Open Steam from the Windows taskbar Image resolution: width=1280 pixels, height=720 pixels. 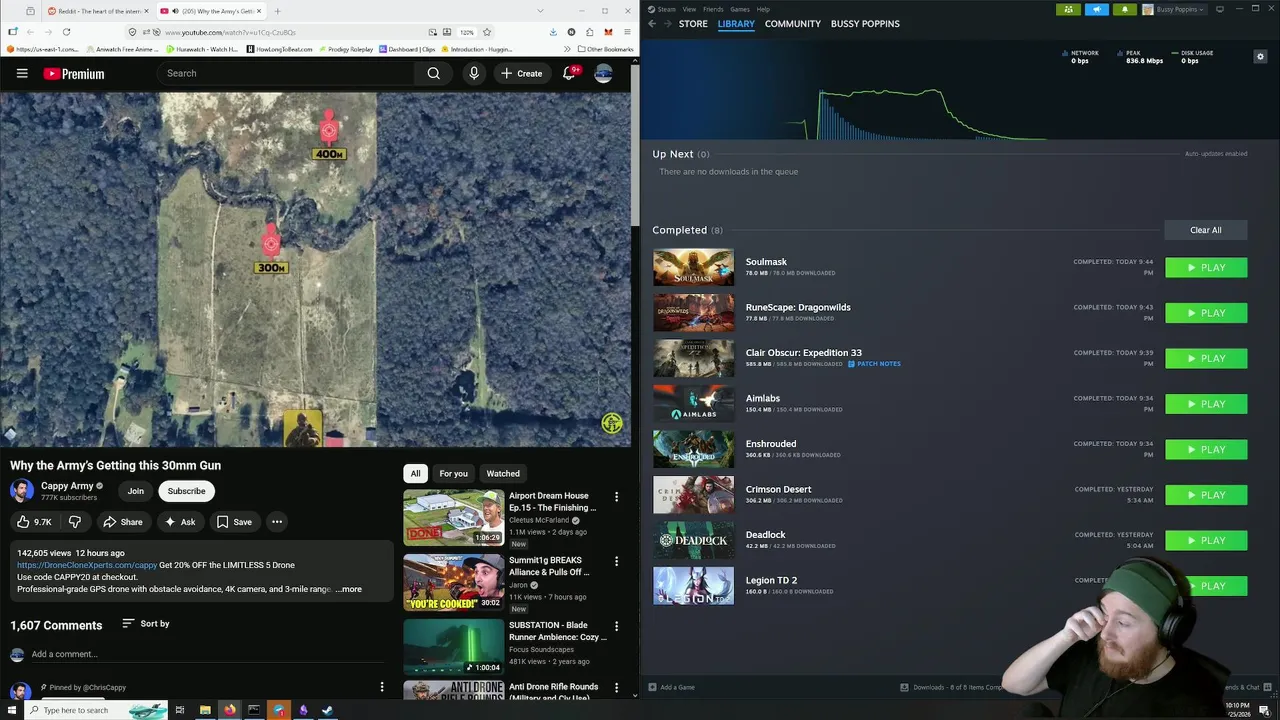click(x=327, y=710)
